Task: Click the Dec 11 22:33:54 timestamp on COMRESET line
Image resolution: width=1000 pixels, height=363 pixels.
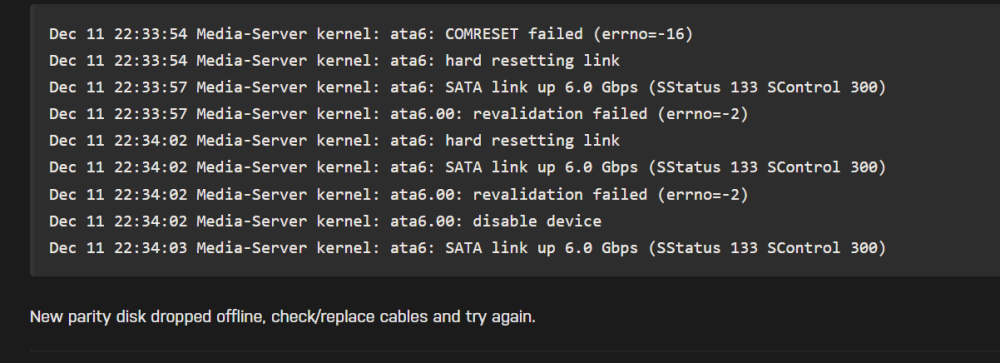Action: pos(118,34)
